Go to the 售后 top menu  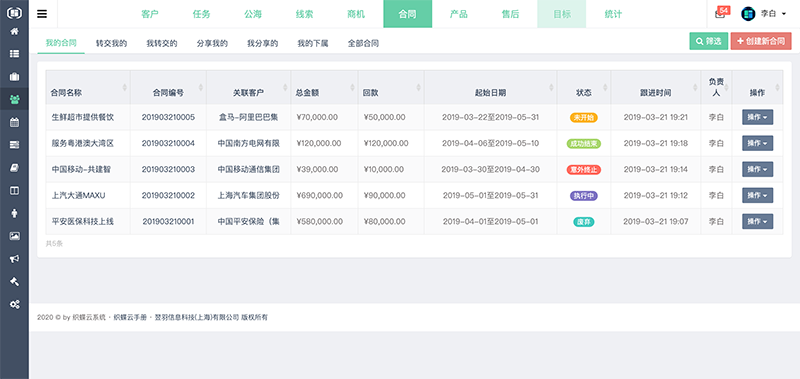tap(510, 14)
